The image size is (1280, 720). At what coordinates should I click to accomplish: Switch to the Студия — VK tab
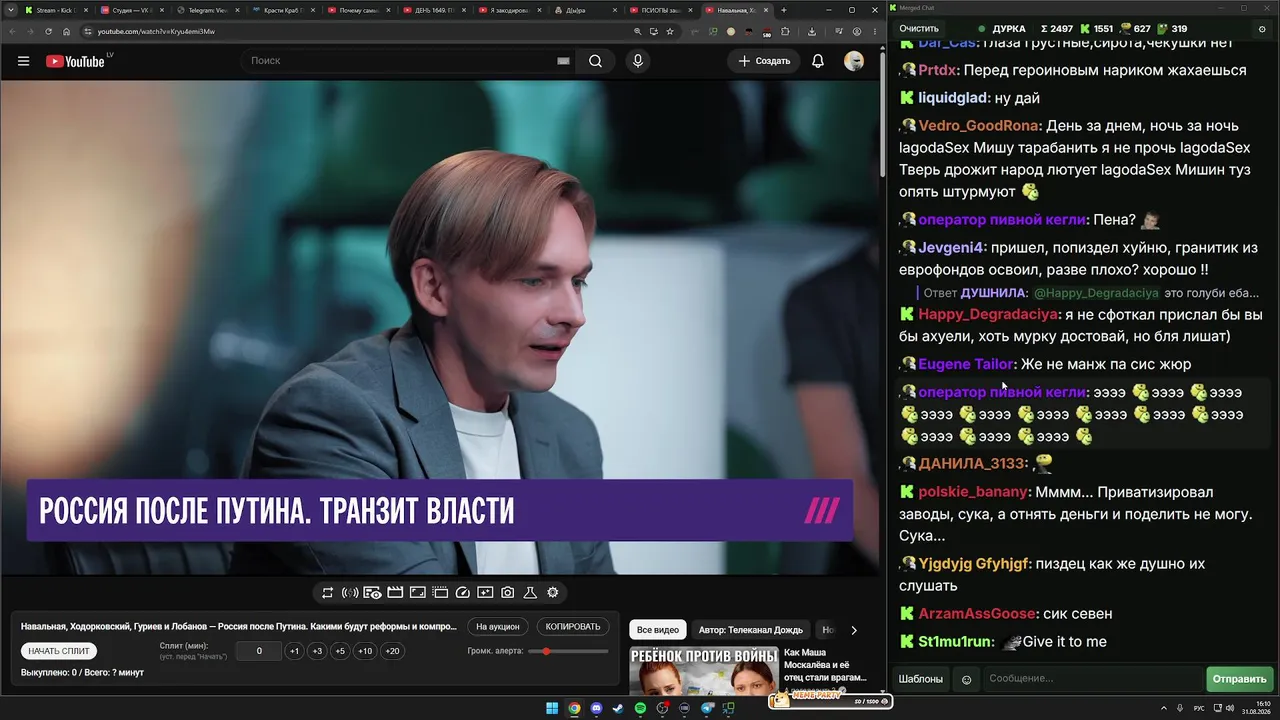click(132, 10)
